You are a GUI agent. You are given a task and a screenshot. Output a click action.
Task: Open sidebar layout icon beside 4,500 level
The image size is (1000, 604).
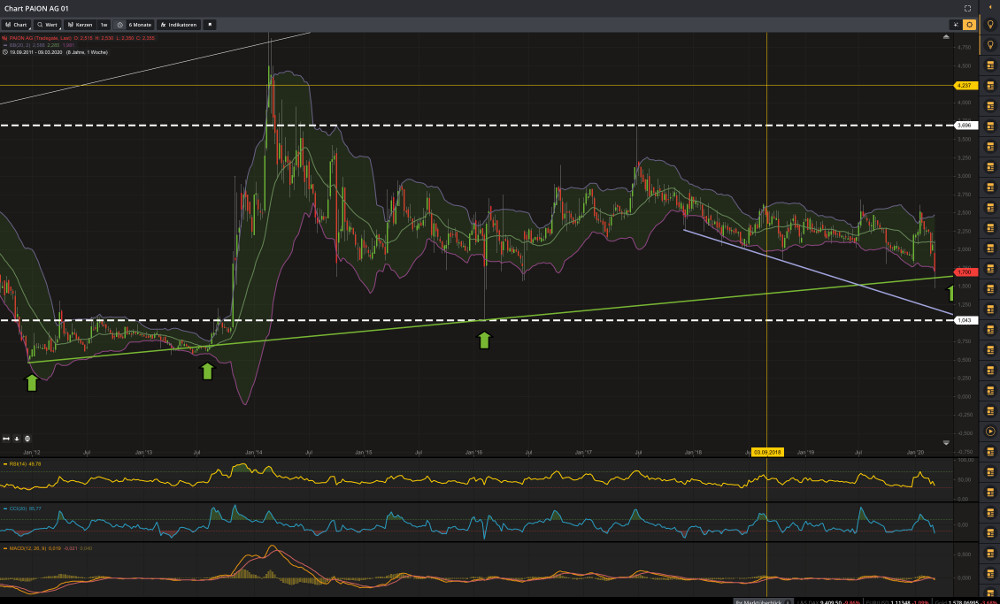(990, 66)
